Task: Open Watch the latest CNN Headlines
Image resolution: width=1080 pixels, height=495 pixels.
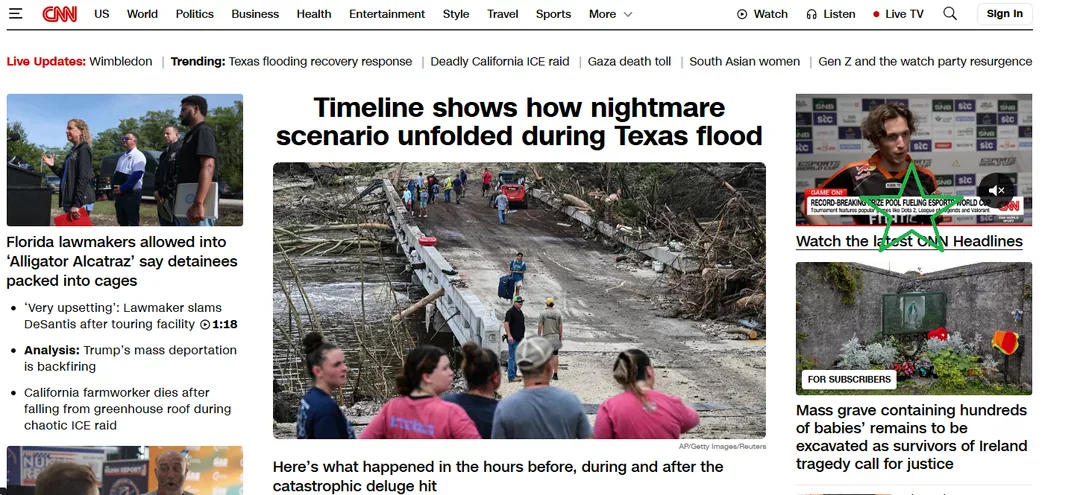Action: (909, 241)
